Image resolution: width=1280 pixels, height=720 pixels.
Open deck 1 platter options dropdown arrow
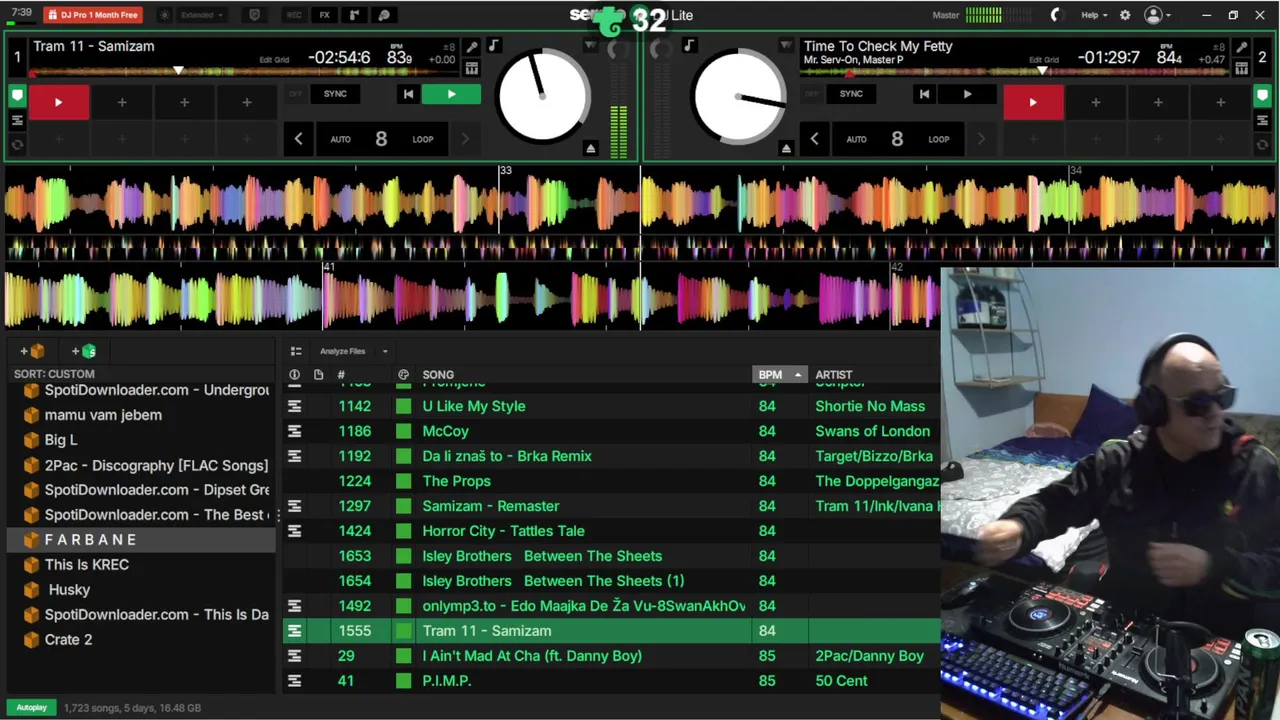(590, 46)
